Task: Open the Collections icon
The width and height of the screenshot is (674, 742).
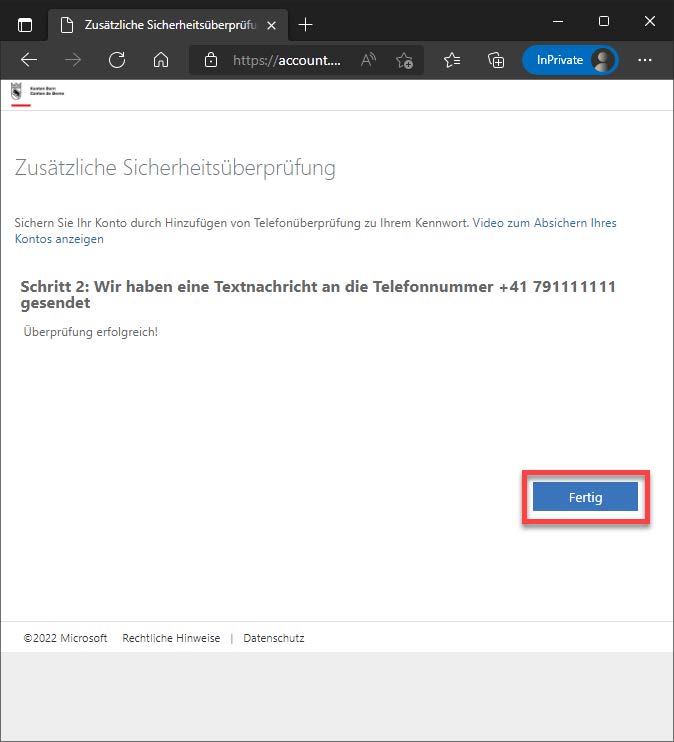Action: pyautogui.click(x=495, y=60)
